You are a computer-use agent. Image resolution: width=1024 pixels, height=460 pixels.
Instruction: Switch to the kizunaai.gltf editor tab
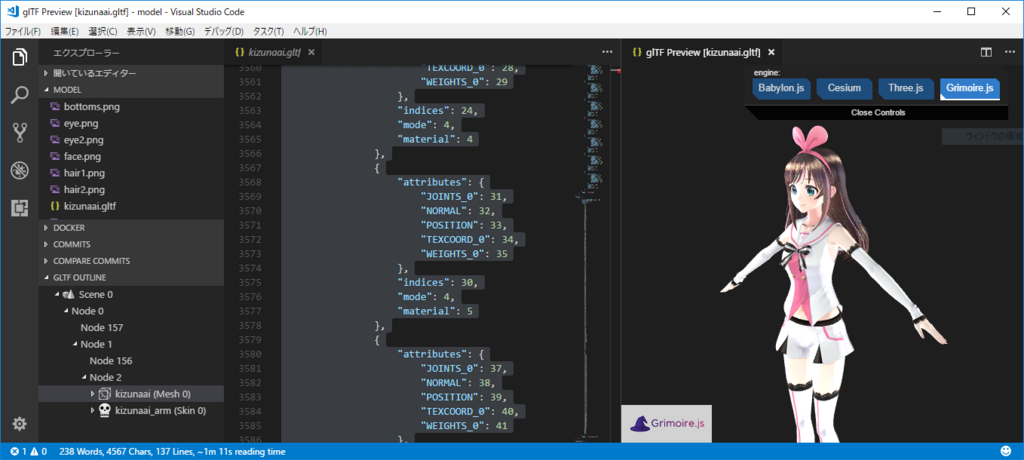pos(272,52)
